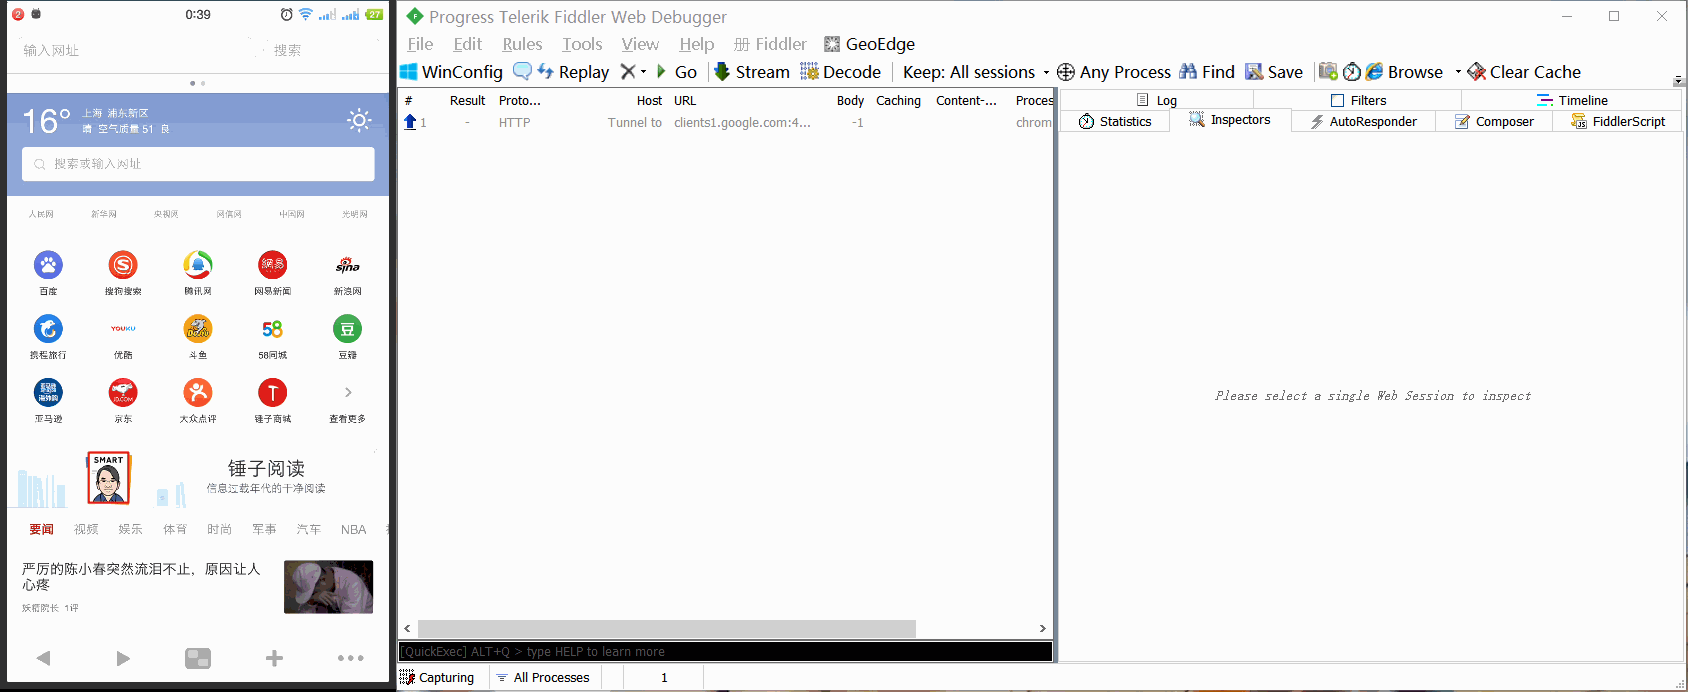Toggle Stream mode in toolbar

coord(752,72)
